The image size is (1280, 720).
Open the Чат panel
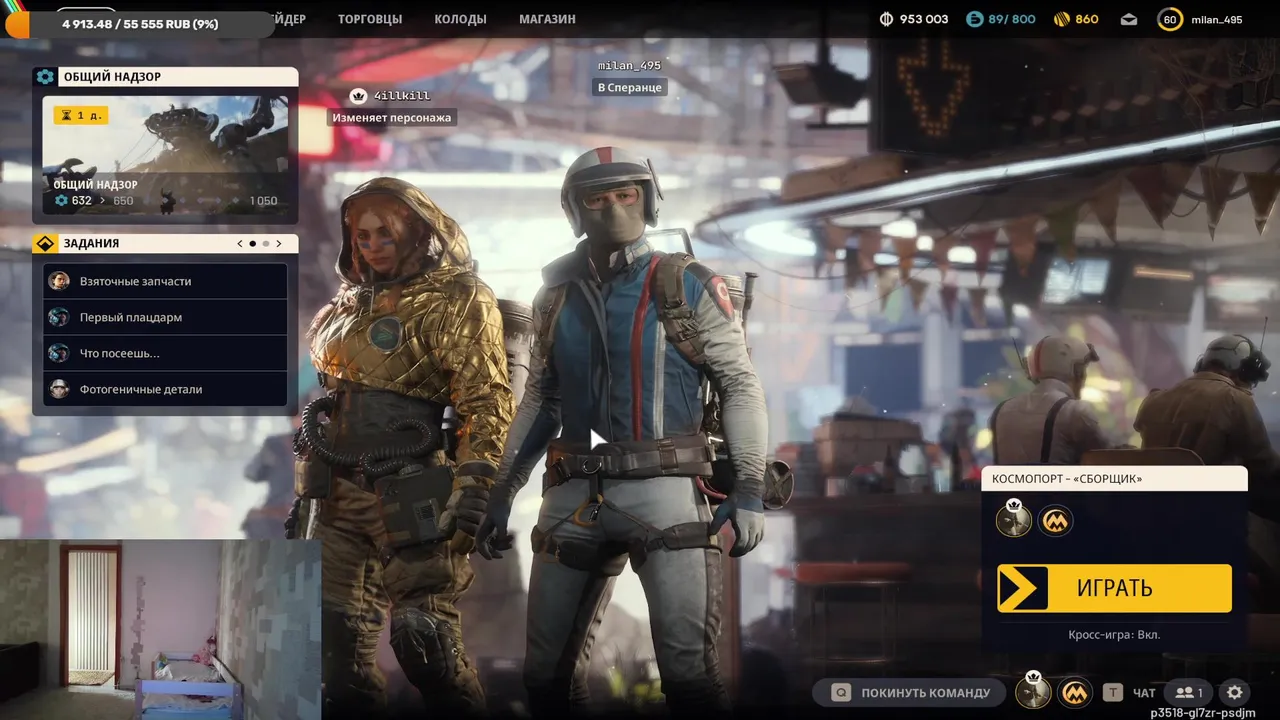click(x=1144, y=692)
